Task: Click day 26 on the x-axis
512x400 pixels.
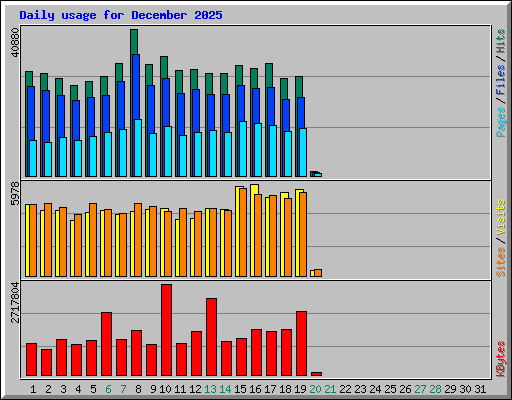Action: pyautogui.click(x=405, y=389)
